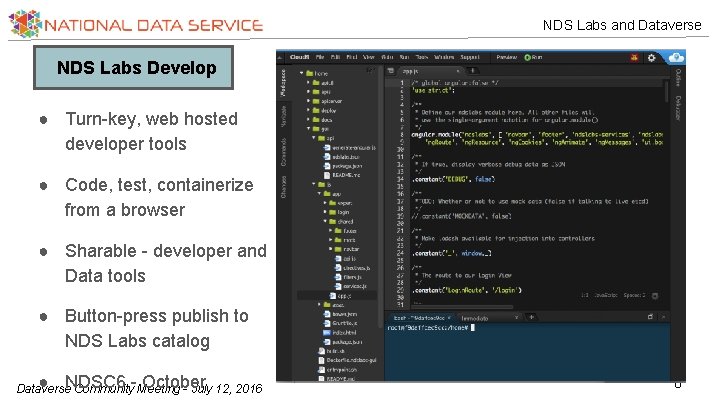Click the Cloud9 menu item
Viewport: 720px width, 405px height.
pos(299,57)
